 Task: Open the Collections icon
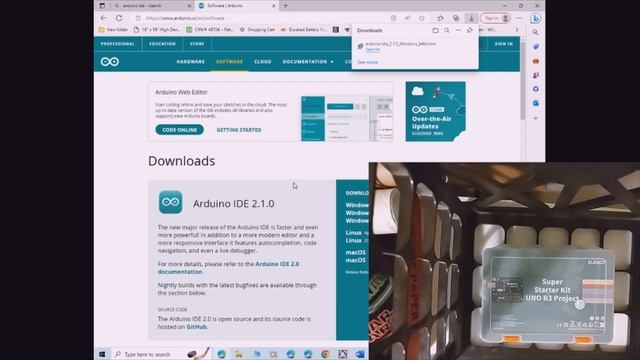[456, 18]
